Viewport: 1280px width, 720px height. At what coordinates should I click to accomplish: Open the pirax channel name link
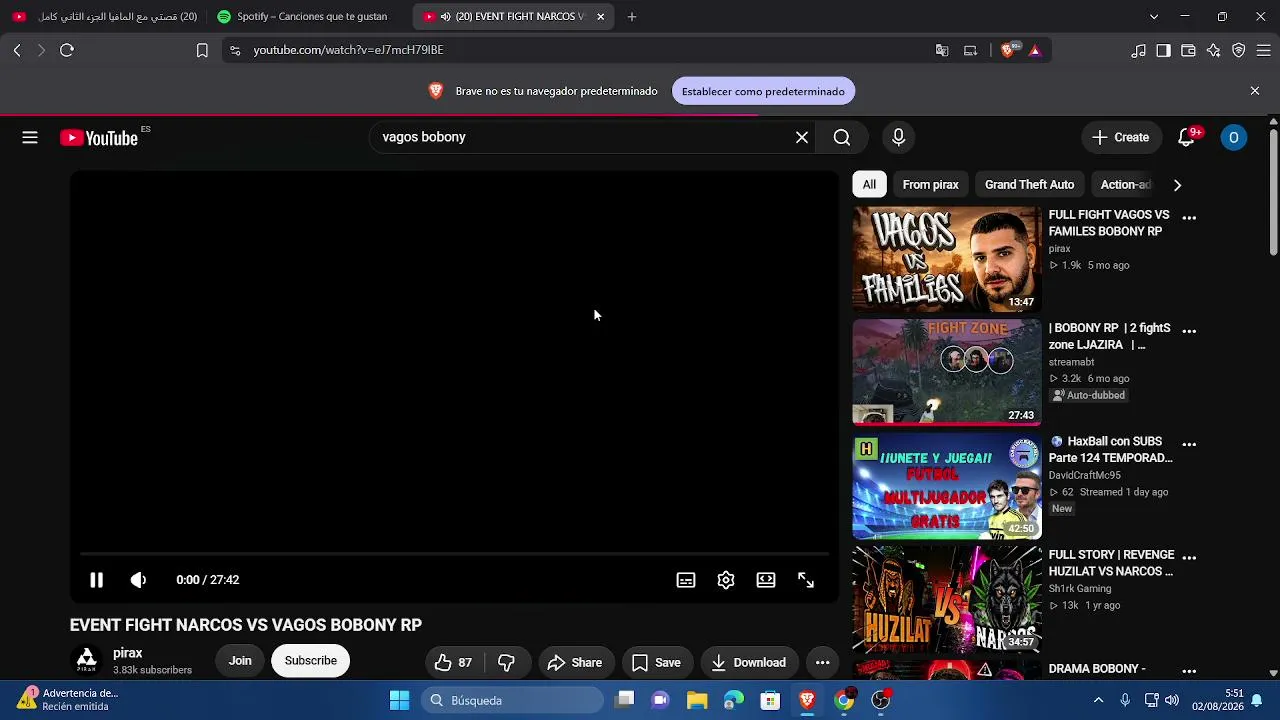point(128,653)
